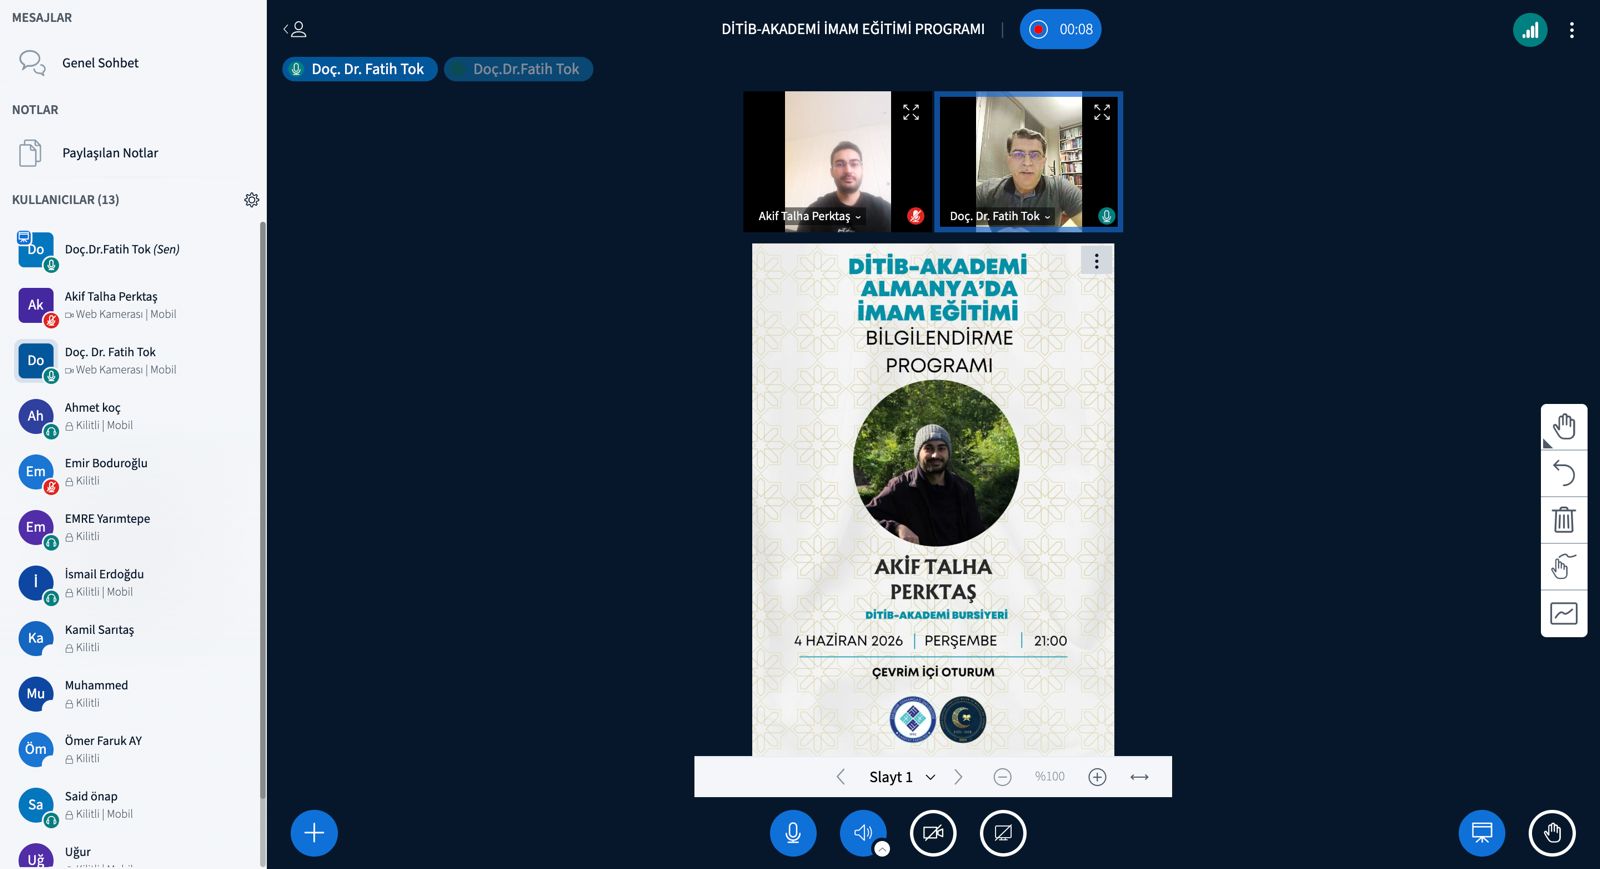This screenshot has width=1600, height=869.
Task: Click the chart icon in whiteboard toolbar
Action: click(x=1564, y=613)
